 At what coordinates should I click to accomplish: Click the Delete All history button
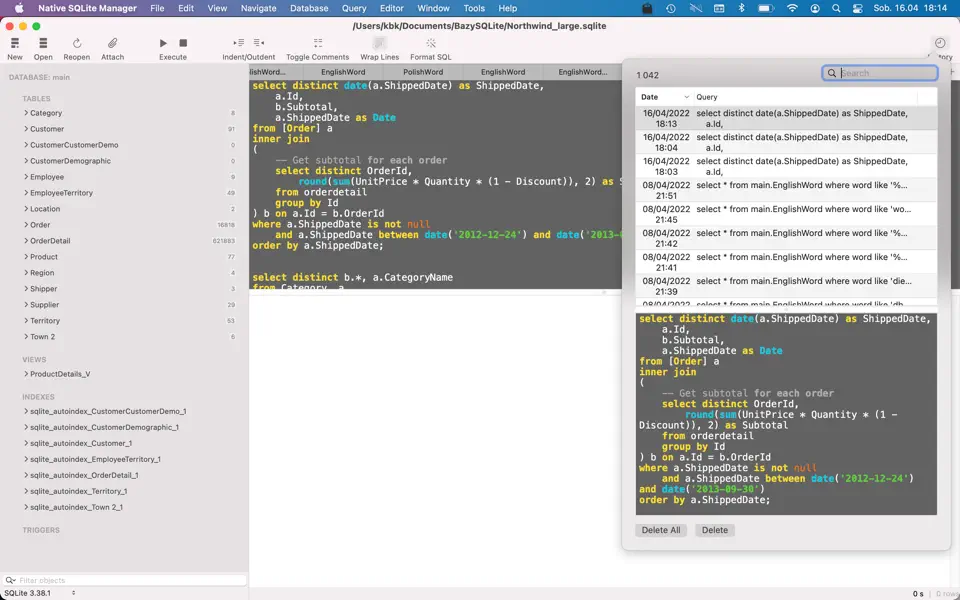coord(661,530)
